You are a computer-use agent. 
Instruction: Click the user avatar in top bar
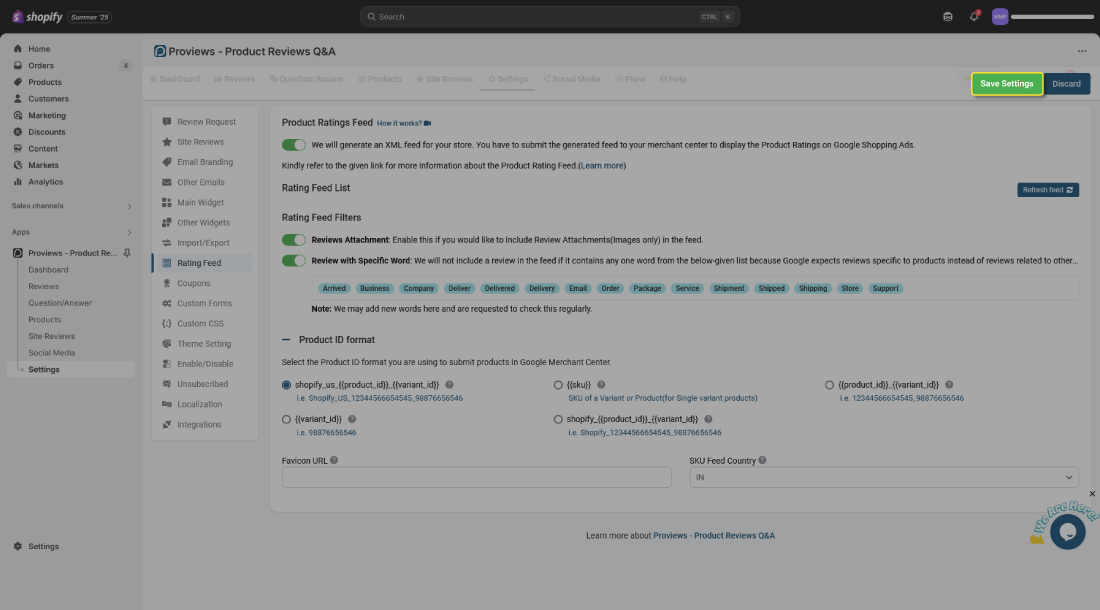click(1000, 17)
